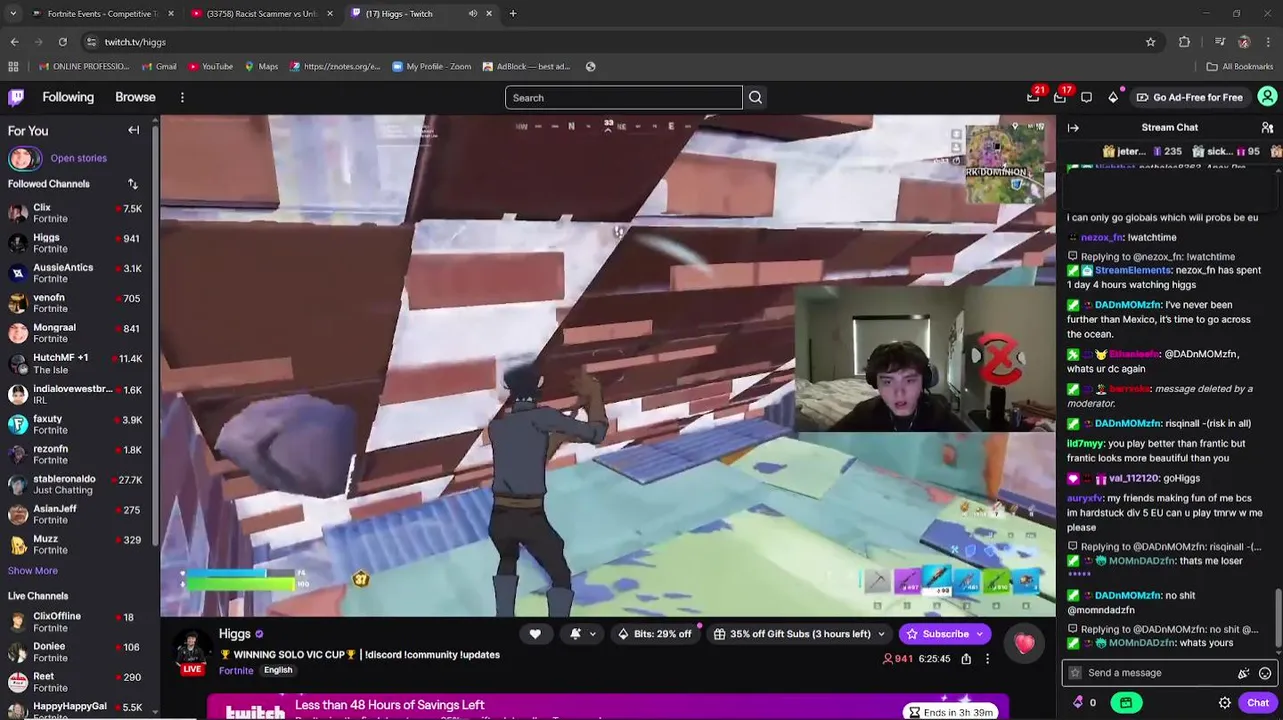This screenshot has width=1283, height=720.
Task: Open the Bits cheer icon in chat
Action: pos(1243,673)
